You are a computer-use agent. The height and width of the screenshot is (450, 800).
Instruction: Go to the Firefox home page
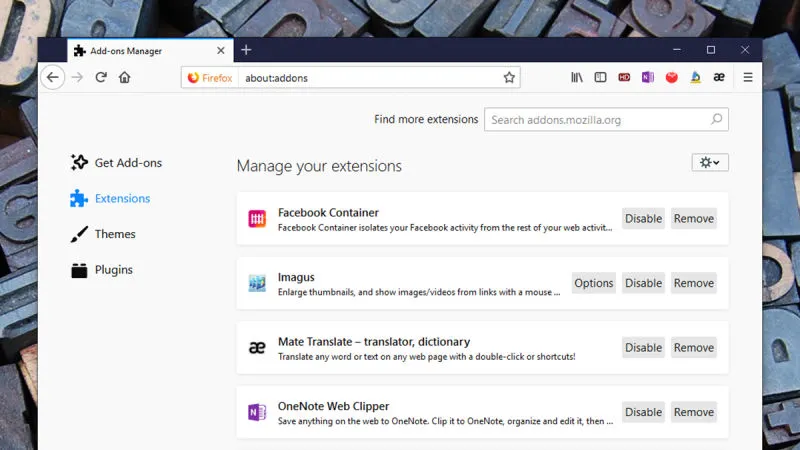(125, 77)
